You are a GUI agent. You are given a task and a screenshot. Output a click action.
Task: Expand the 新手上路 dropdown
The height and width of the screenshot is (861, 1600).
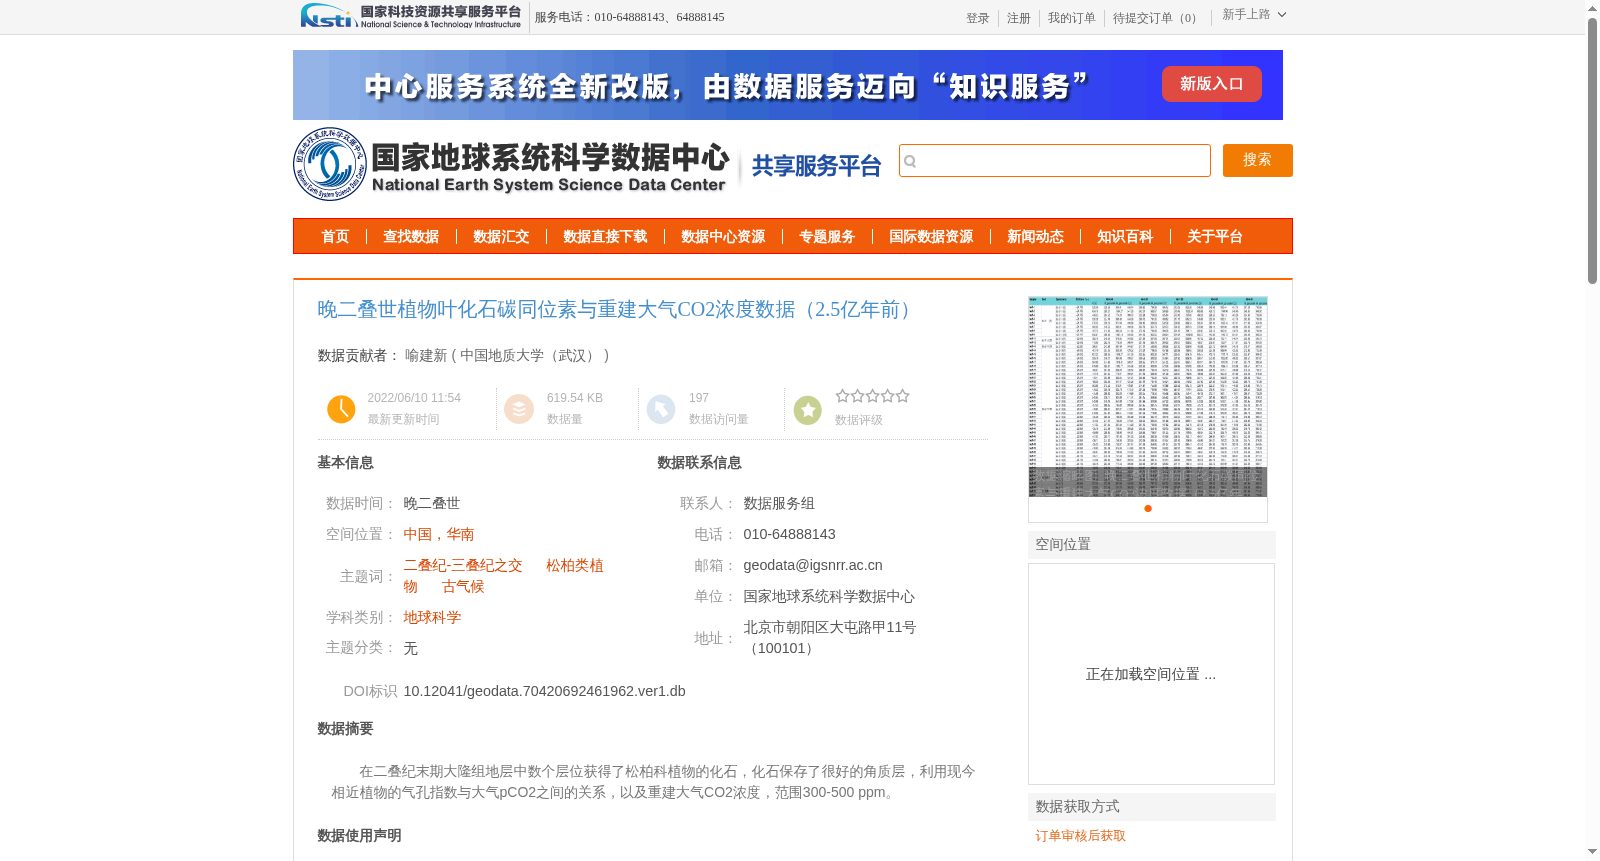pyautogui.click(x=1254, y=15)
